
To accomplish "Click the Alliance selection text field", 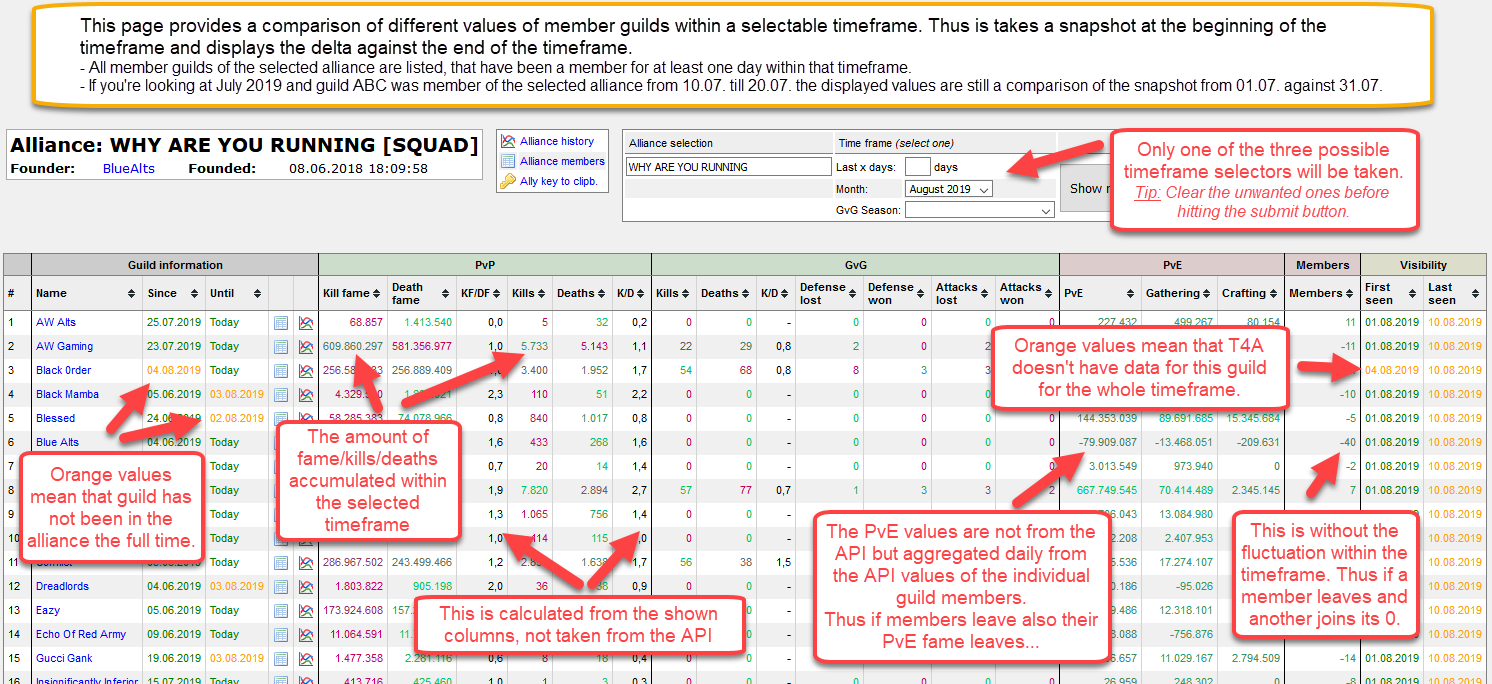I will click(728, 167).
